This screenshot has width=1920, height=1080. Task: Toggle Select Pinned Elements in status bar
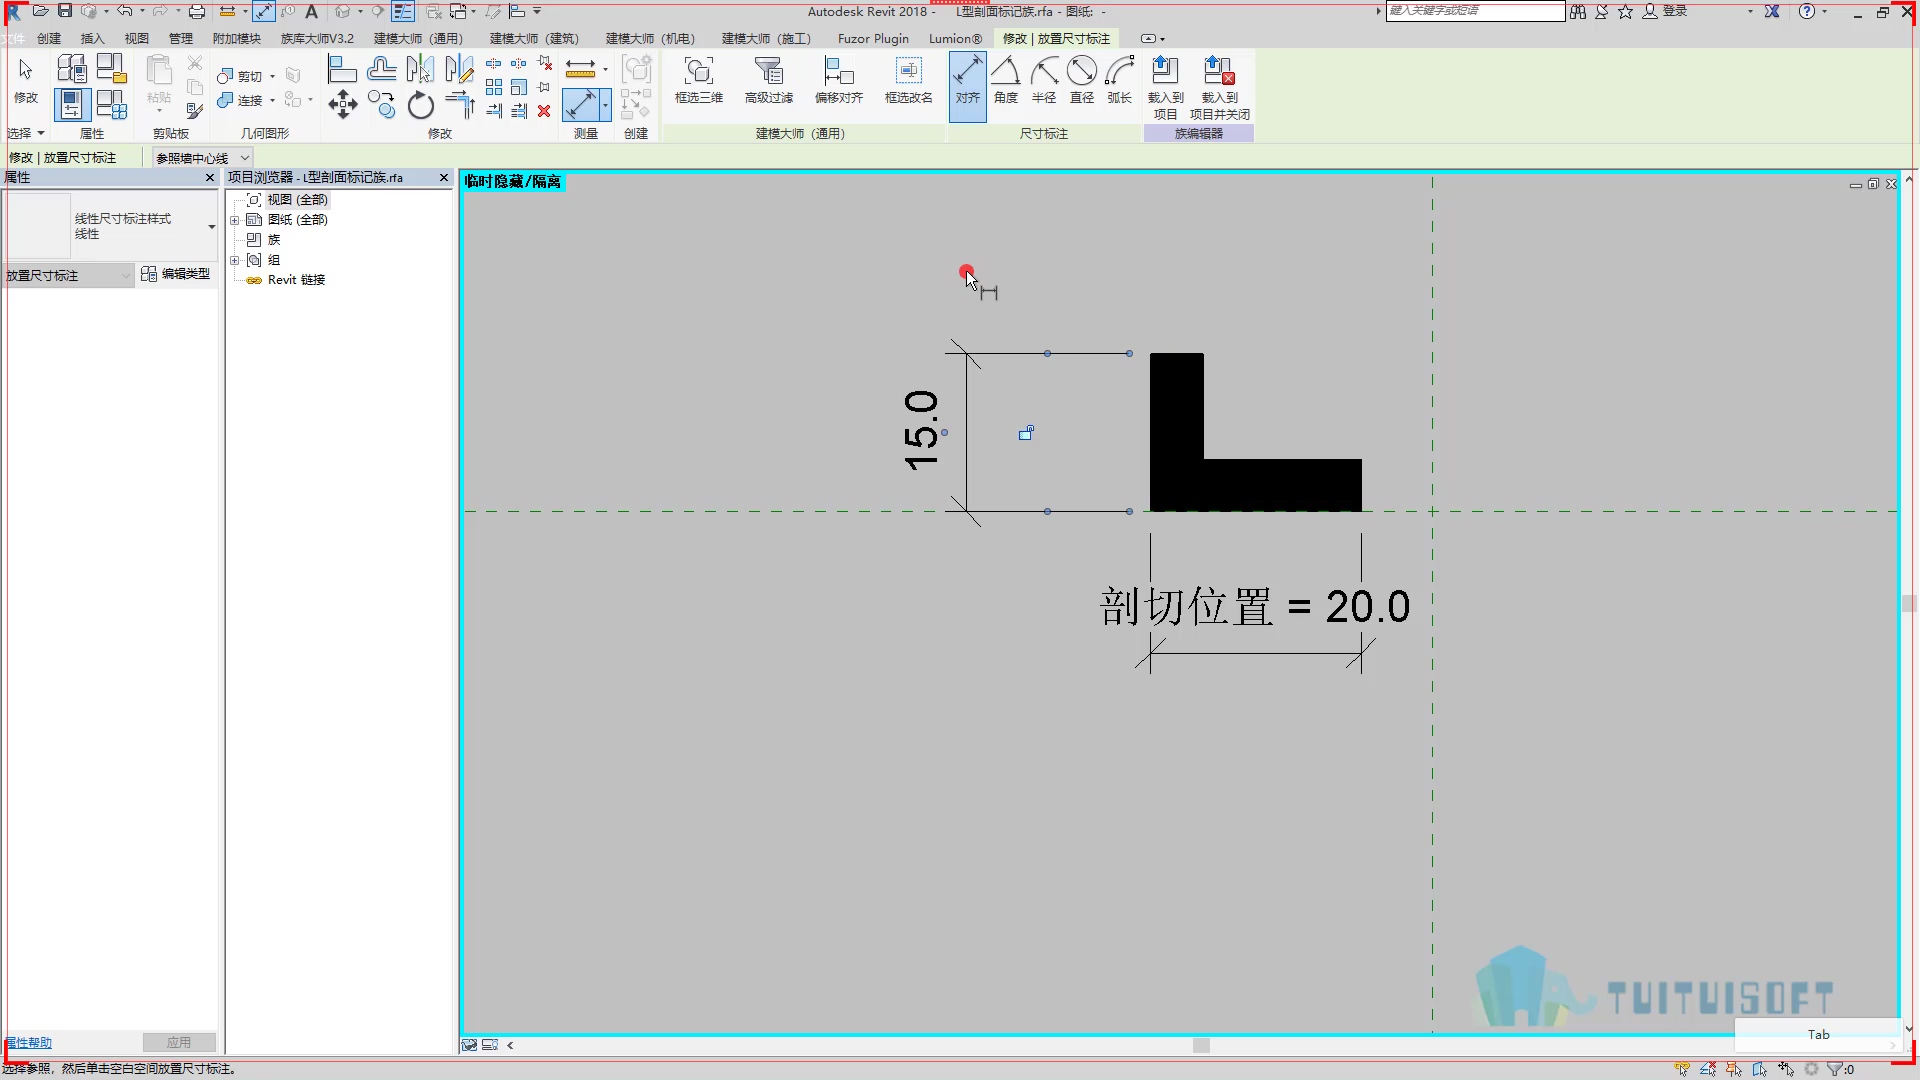(1734, 1069)
